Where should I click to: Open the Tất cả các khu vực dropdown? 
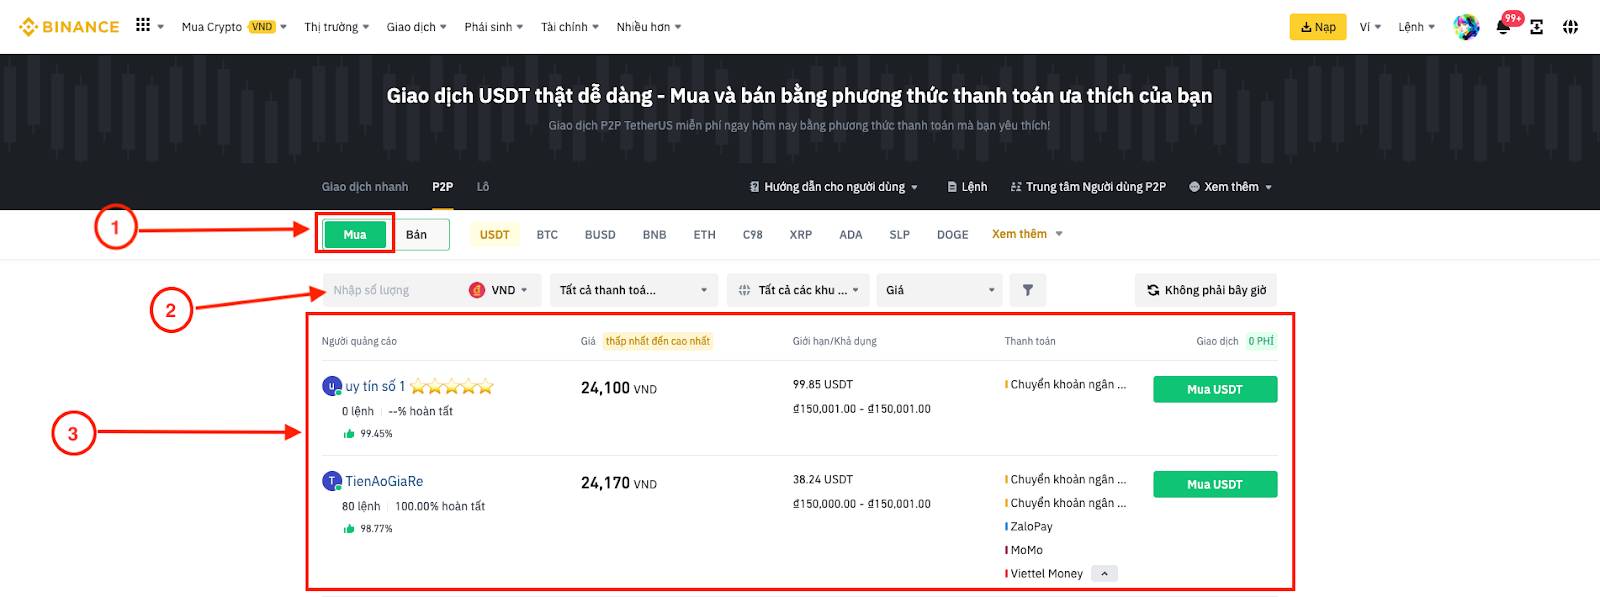pos(798,290)
